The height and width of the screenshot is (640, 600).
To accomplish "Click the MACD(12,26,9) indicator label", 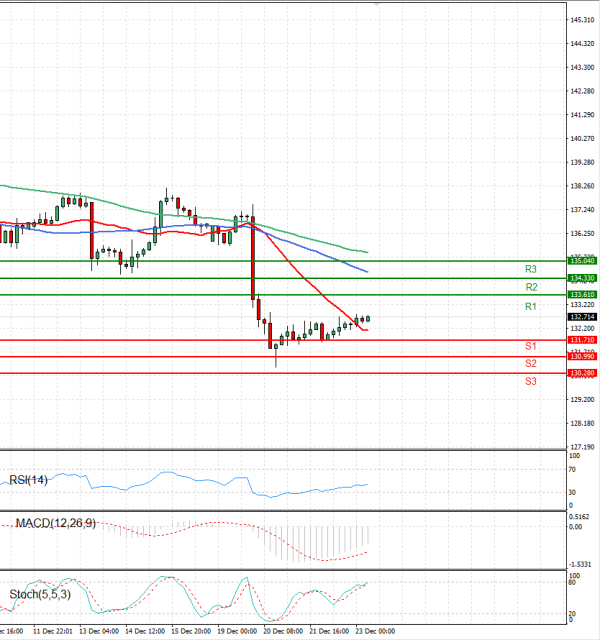I will point(56,523).
